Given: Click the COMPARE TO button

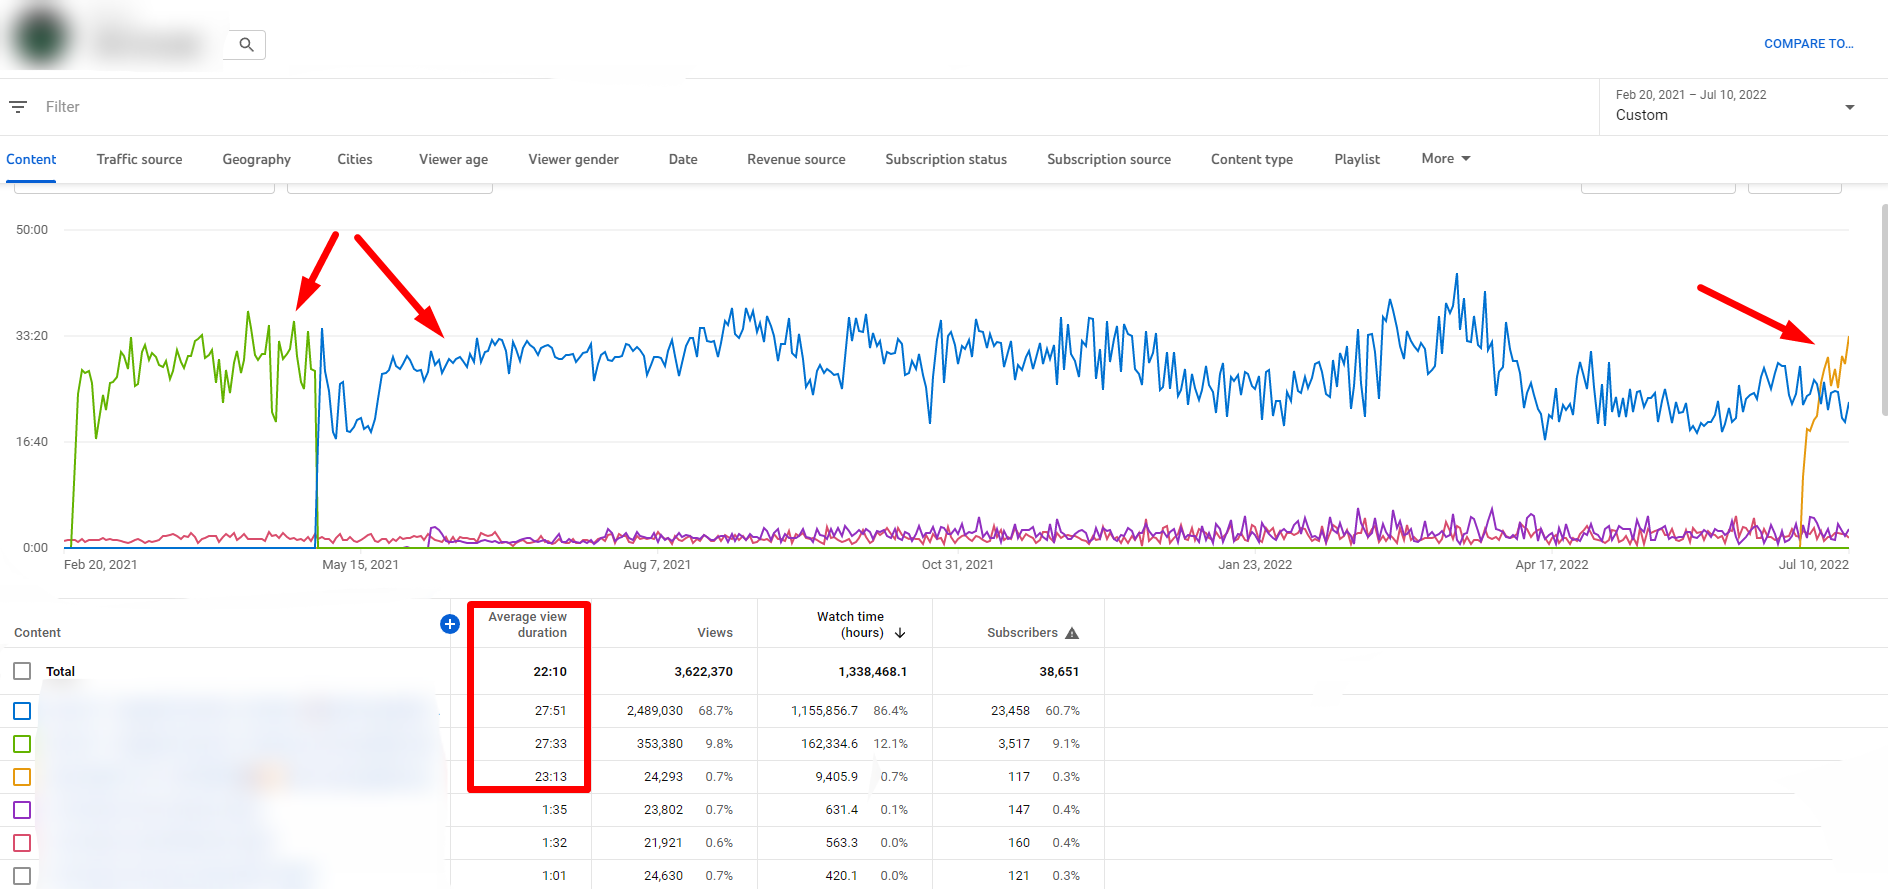Looking at the screenshot, I should tap(1808, 44).
